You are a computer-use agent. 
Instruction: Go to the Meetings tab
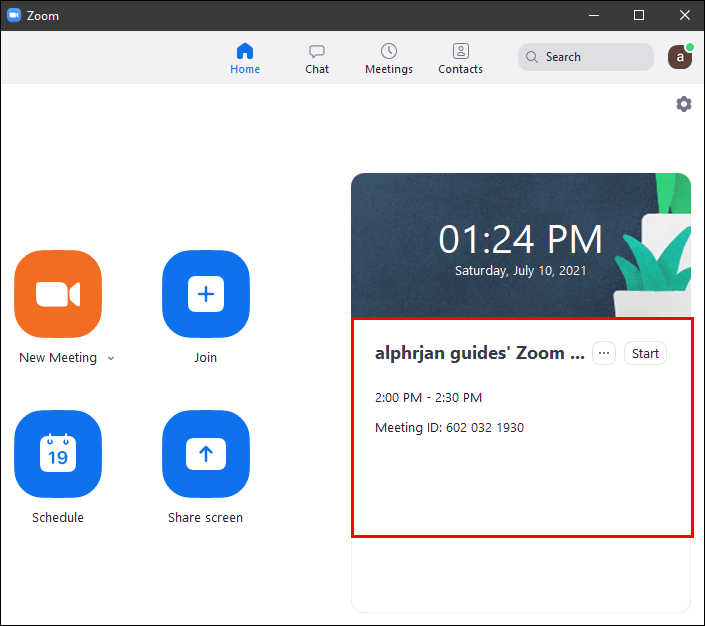tap(389, 58)
